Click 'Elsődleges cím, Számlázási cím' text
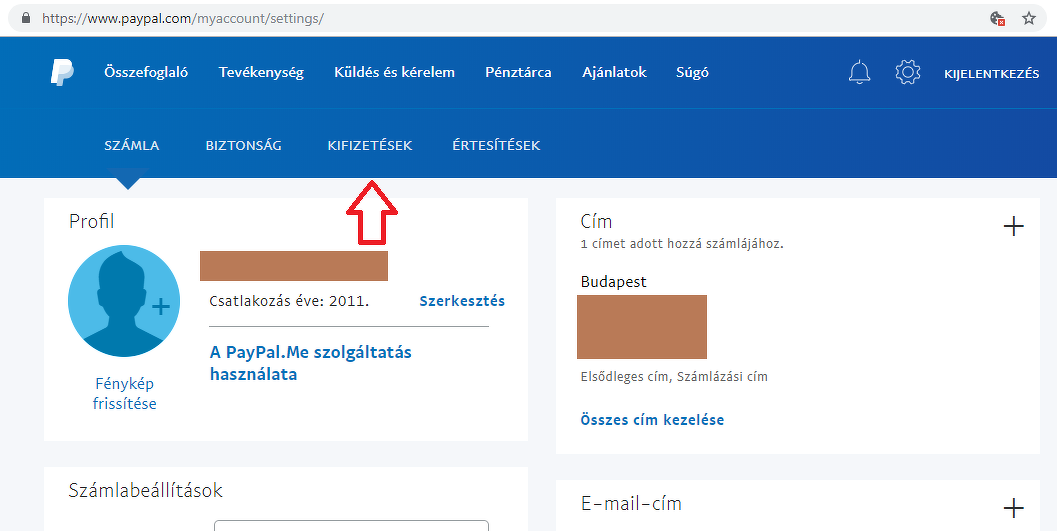This screenshot has width=1057, height=531. 674,377
